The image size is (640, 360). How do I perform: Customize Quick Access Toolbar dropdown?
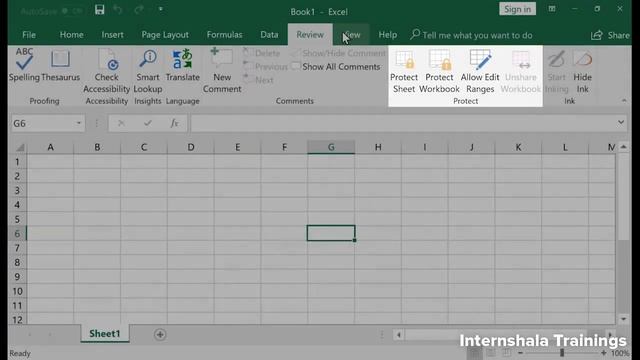click(161, 9)
